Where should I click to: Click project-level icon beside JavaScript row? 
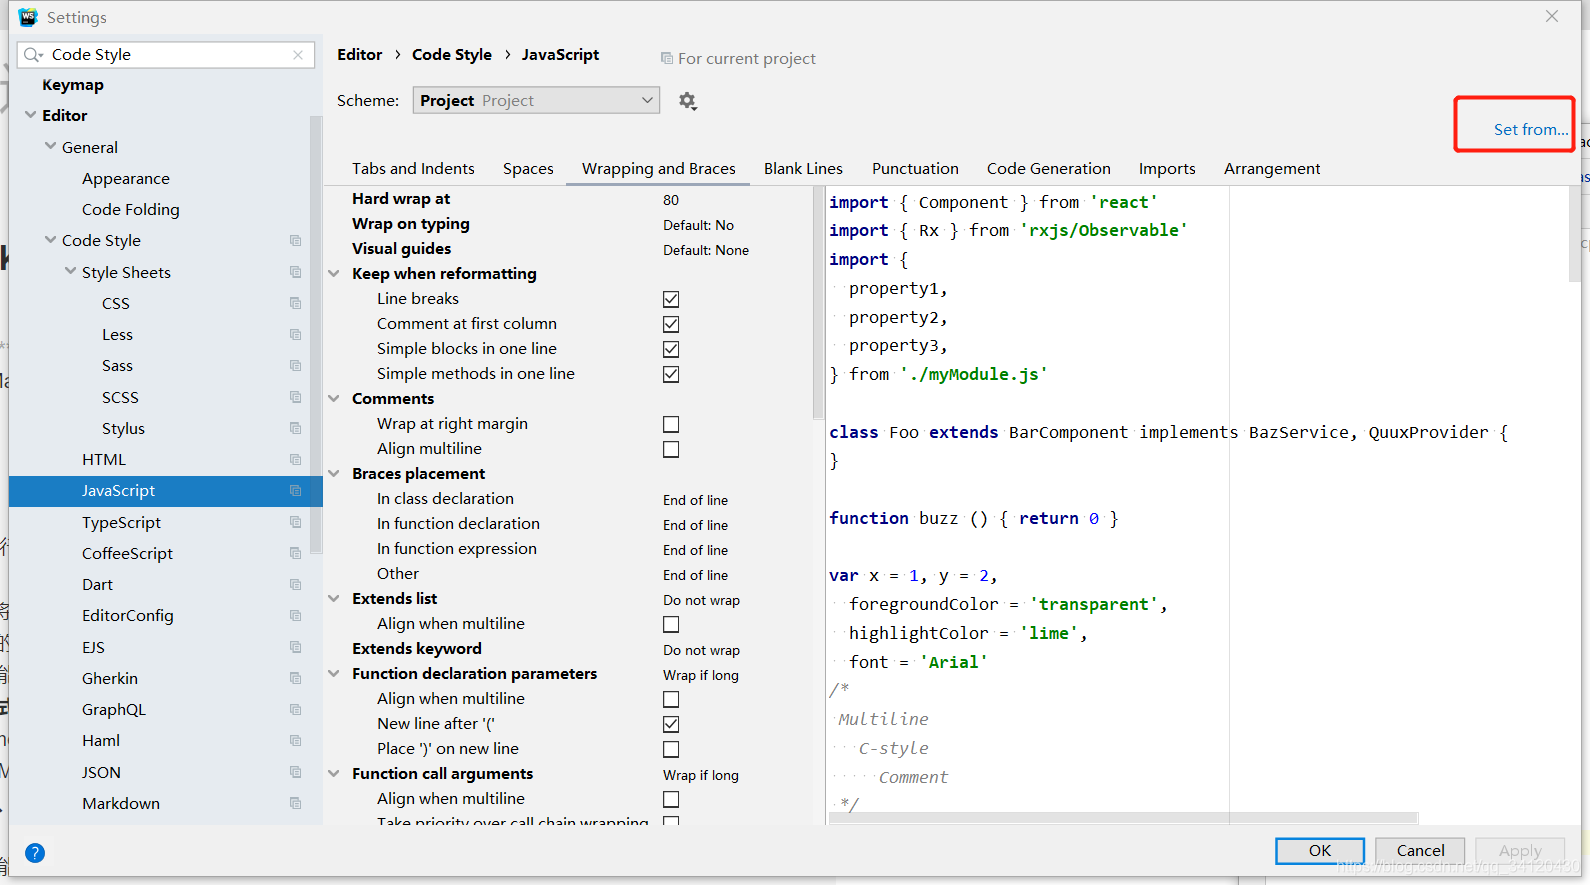tap(295, 490)
